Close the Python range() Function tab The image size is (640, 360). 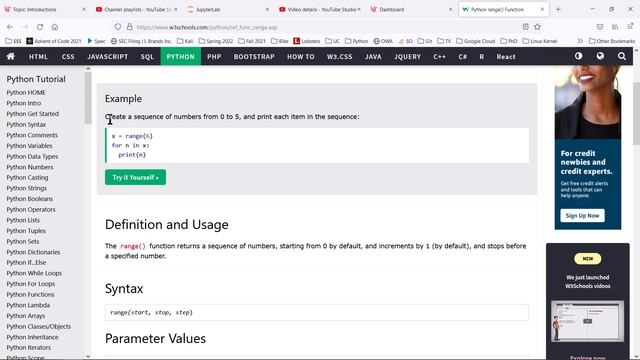coord(542,9)
